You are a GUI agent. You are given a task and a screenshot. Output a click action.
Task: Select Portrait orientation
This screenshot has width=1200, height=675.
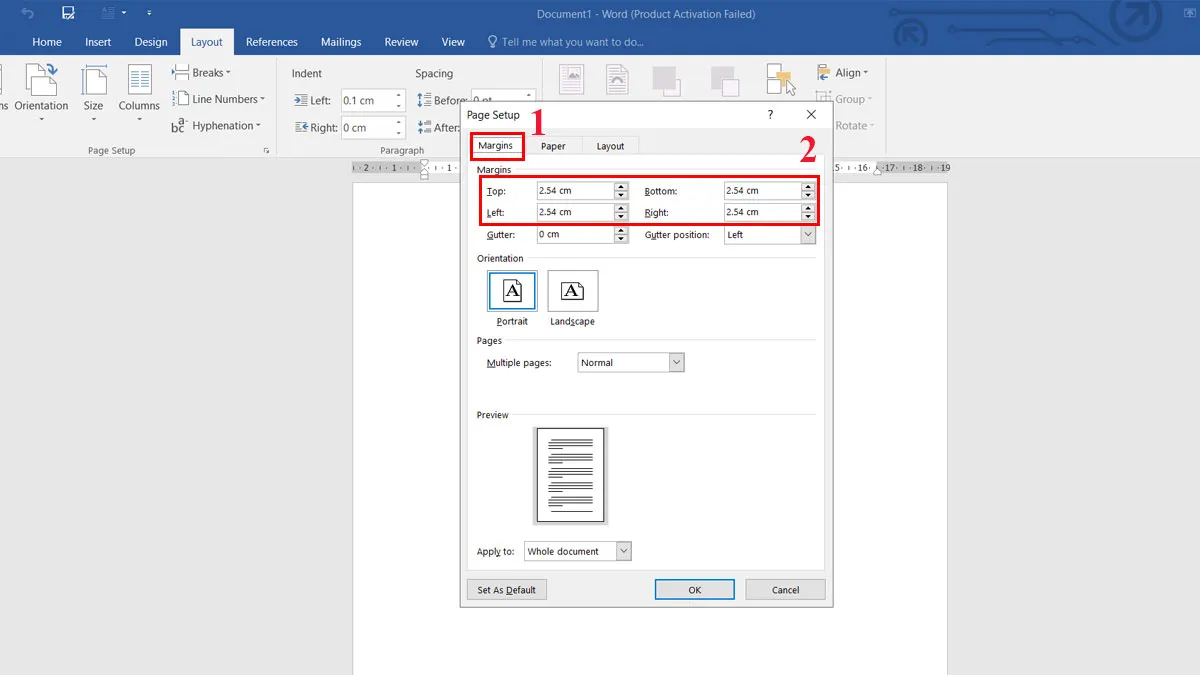[512, 291]
